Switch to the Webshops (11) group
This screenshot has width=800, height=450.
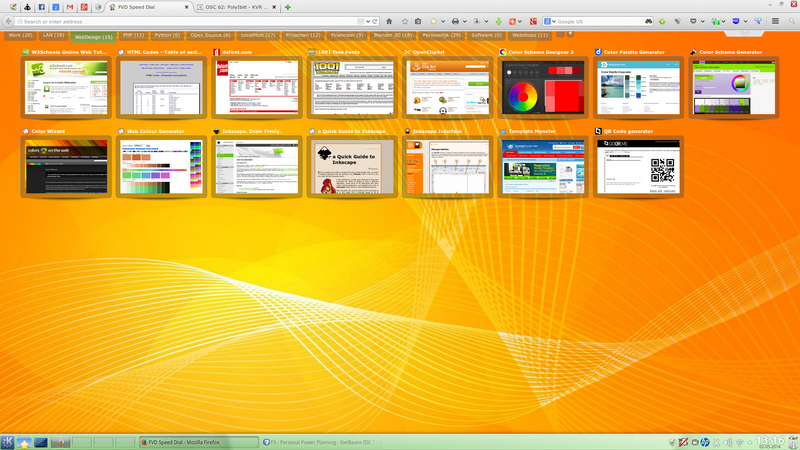530,35
